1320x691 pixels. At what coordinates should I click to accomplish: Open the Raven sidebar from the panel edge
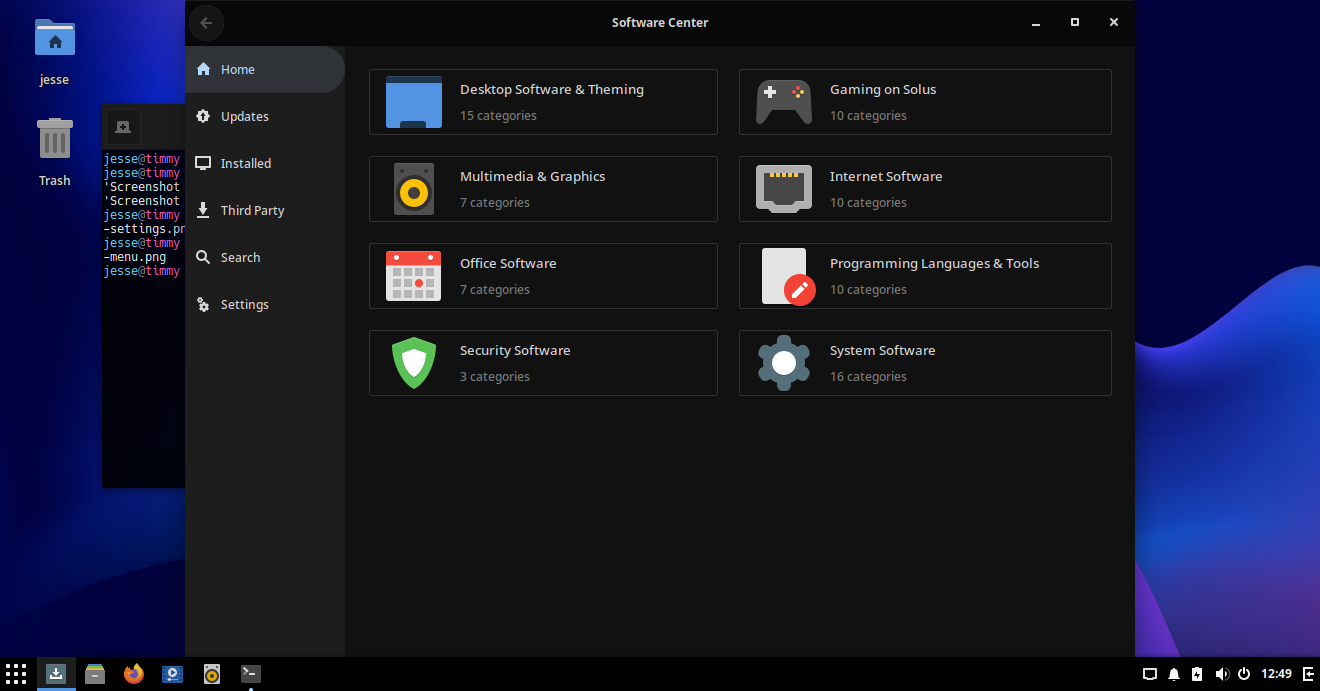1308,674
